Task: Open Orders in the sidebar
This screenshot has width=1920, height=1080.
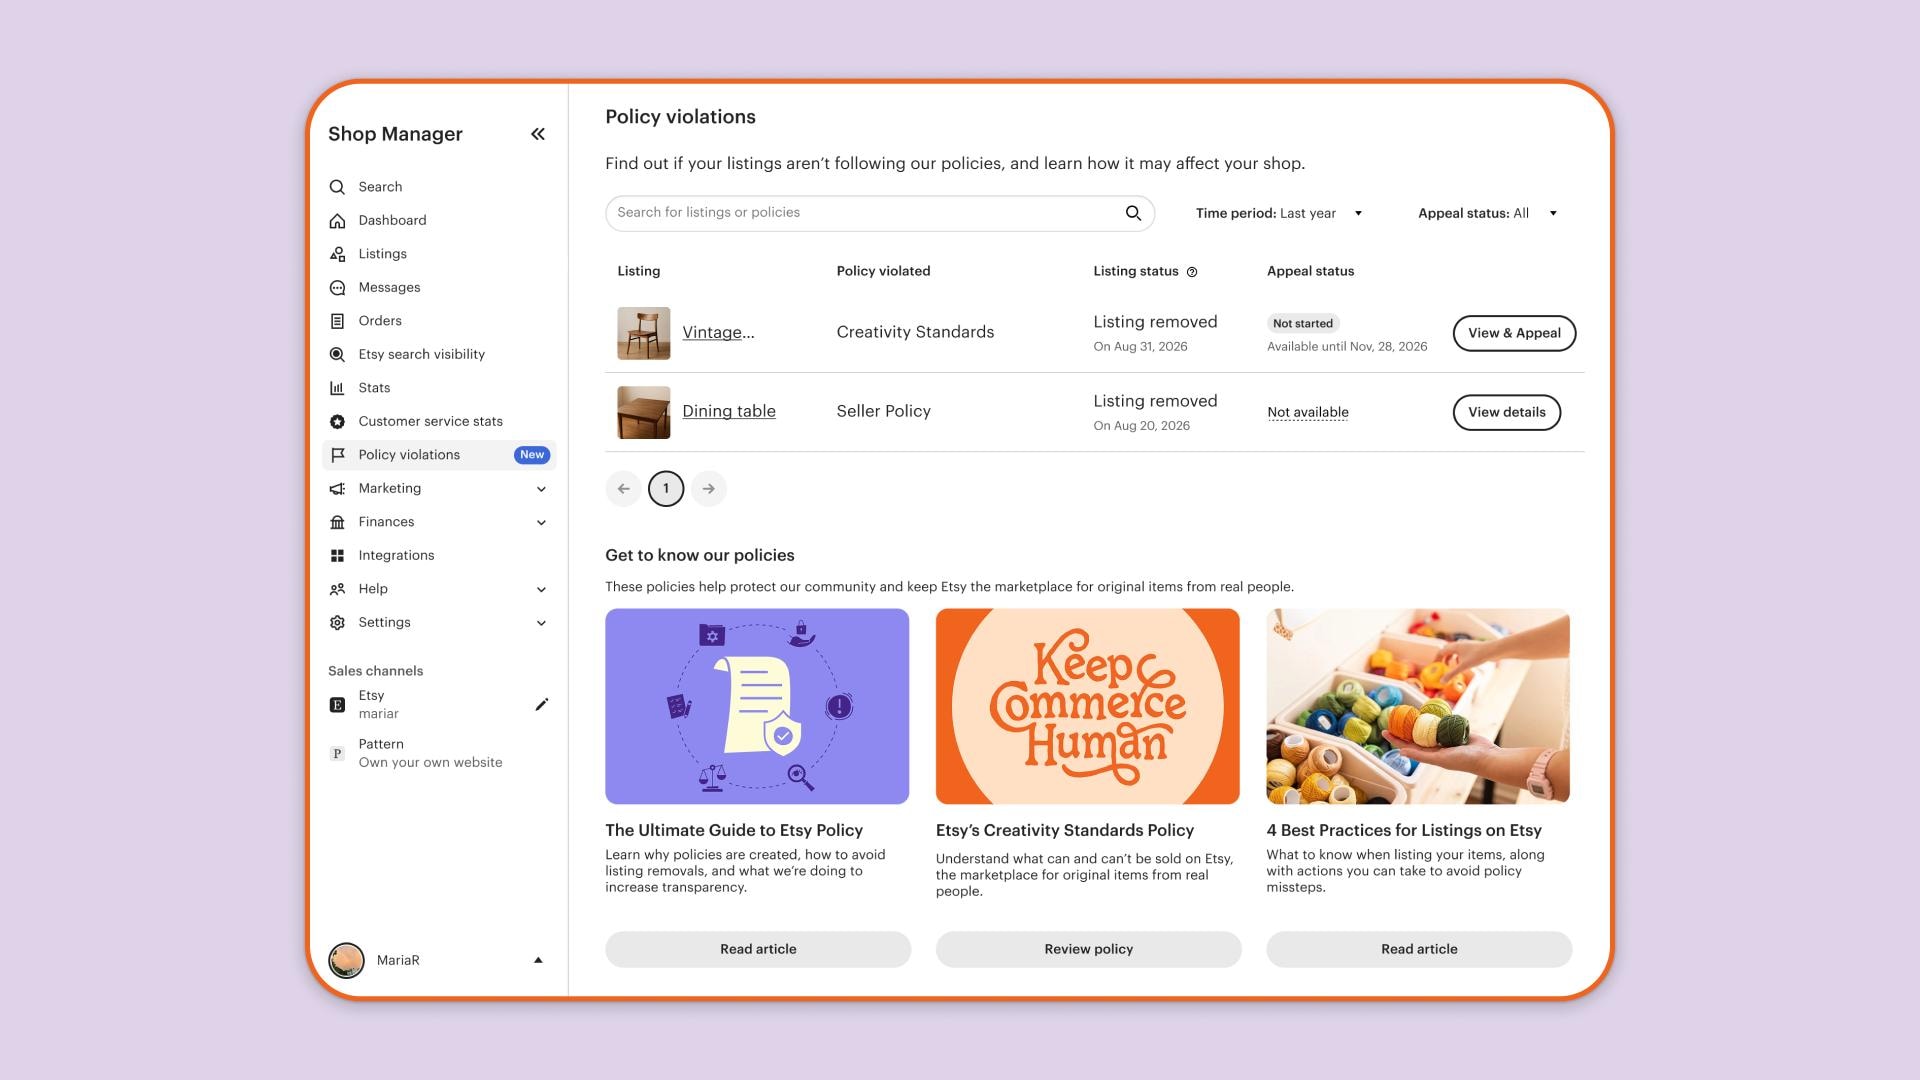Action: coord(380,321)
